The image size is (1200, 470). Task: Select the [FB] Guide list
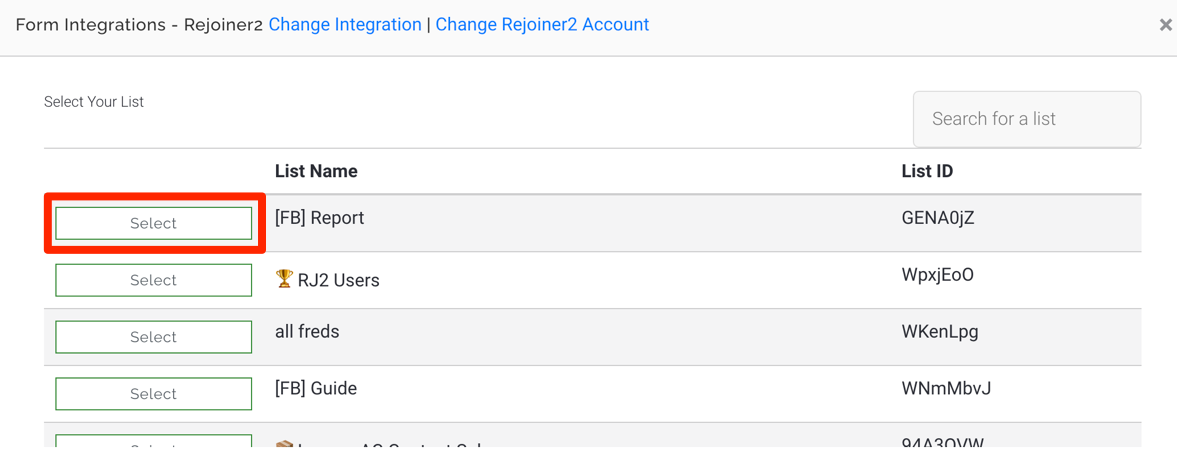153,394
